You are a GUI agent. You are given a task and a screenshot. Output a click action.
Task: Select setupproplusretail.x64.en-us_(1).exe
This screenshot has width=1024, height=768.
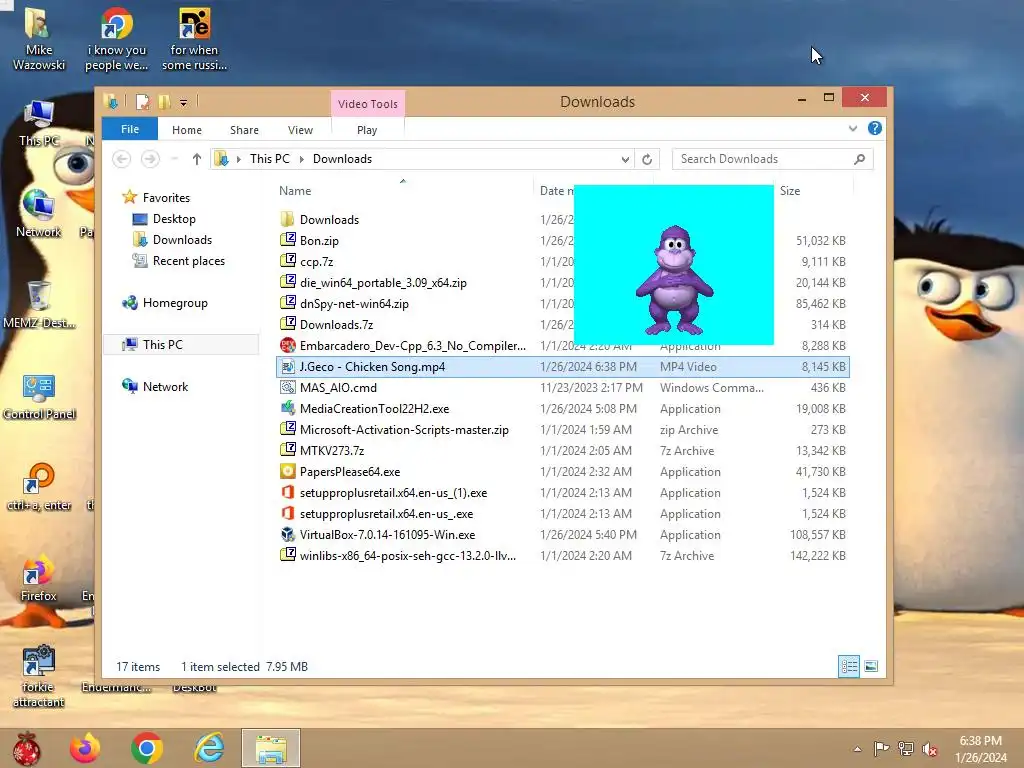coord(393,492)
